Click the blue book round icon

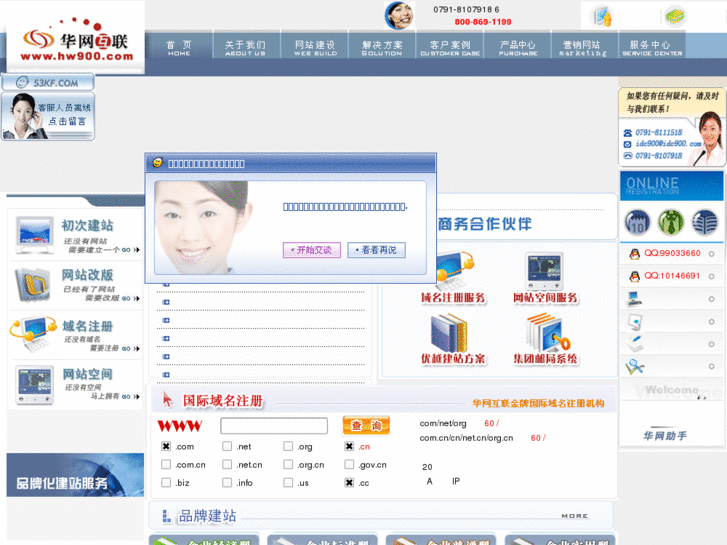click(x=705, y=222)
